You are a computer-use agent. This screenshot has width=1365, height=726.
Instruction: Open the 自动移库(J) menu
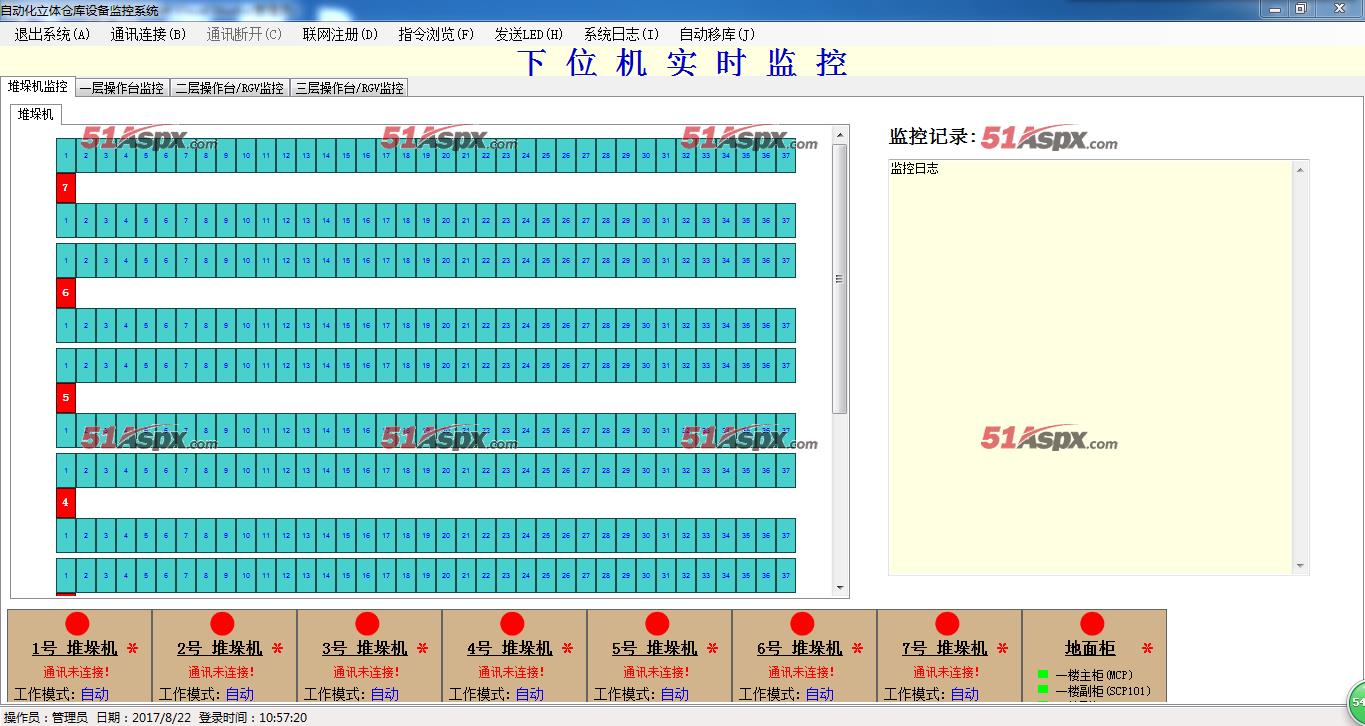coord(717,34)
